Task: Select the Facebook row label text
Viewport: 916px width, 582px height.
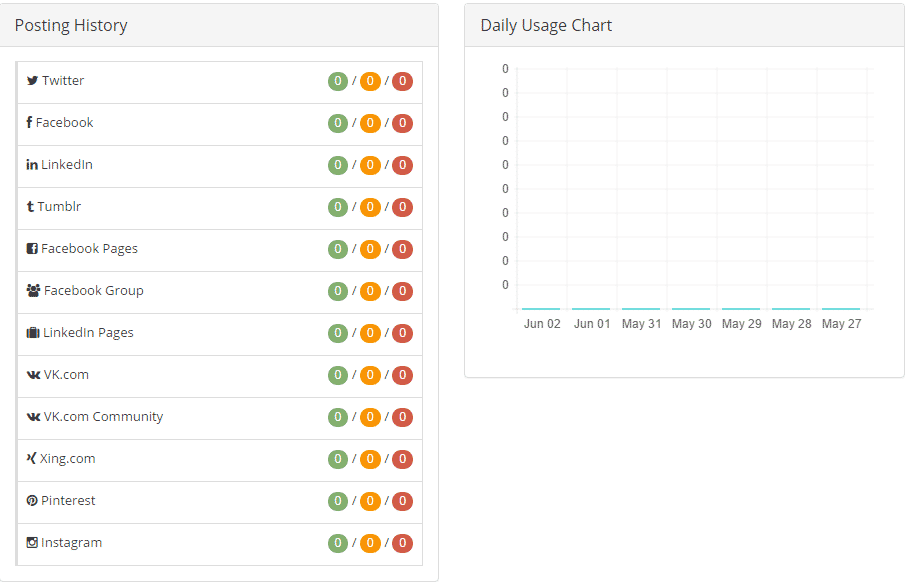Action: tap(64, 123)
